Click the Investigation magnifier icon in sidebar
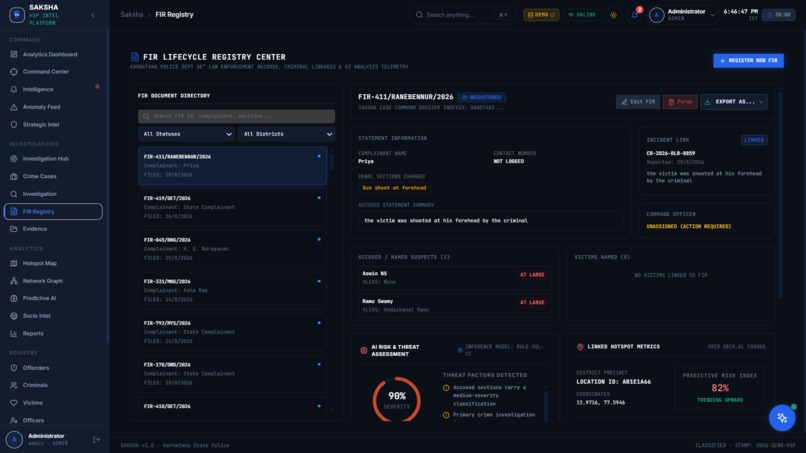The height and width of the screenshot is (453, 806). pos(14,194)
